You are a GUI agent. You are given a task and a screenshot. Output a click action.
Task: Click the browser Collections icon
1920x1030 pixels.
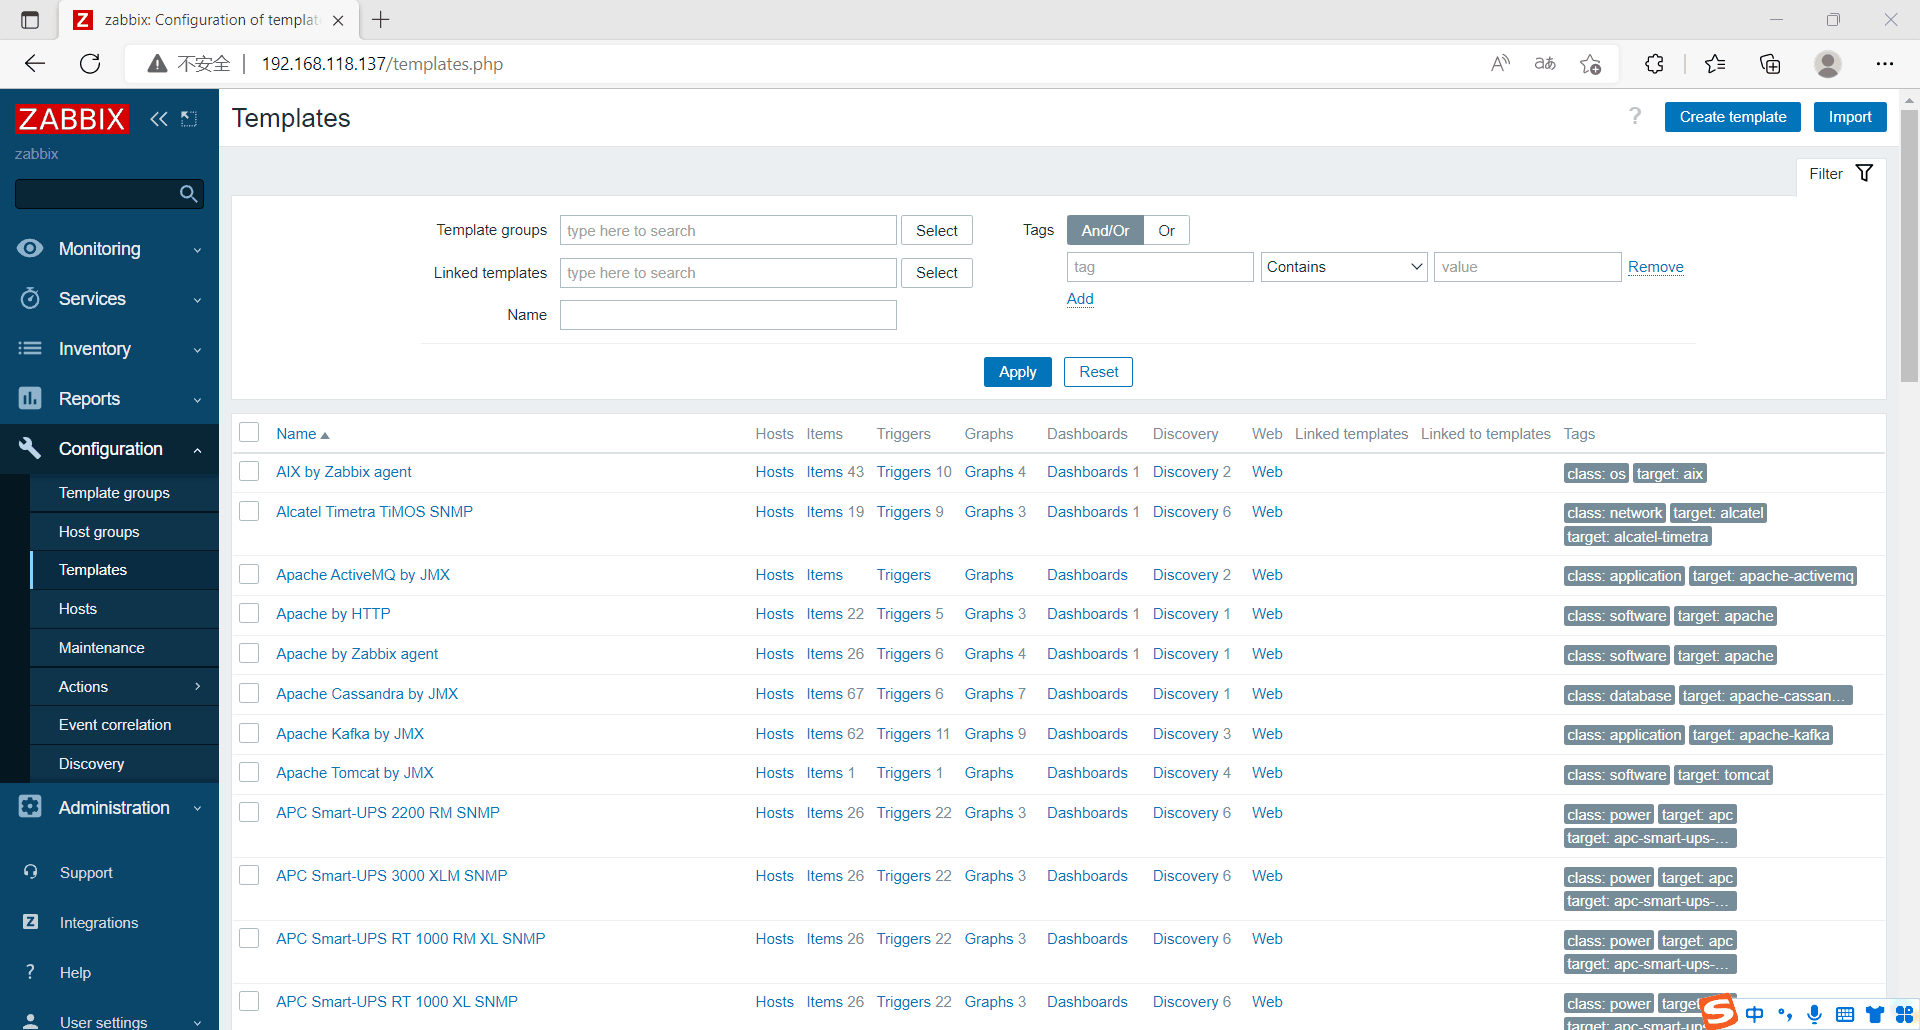pos(1770,64)
